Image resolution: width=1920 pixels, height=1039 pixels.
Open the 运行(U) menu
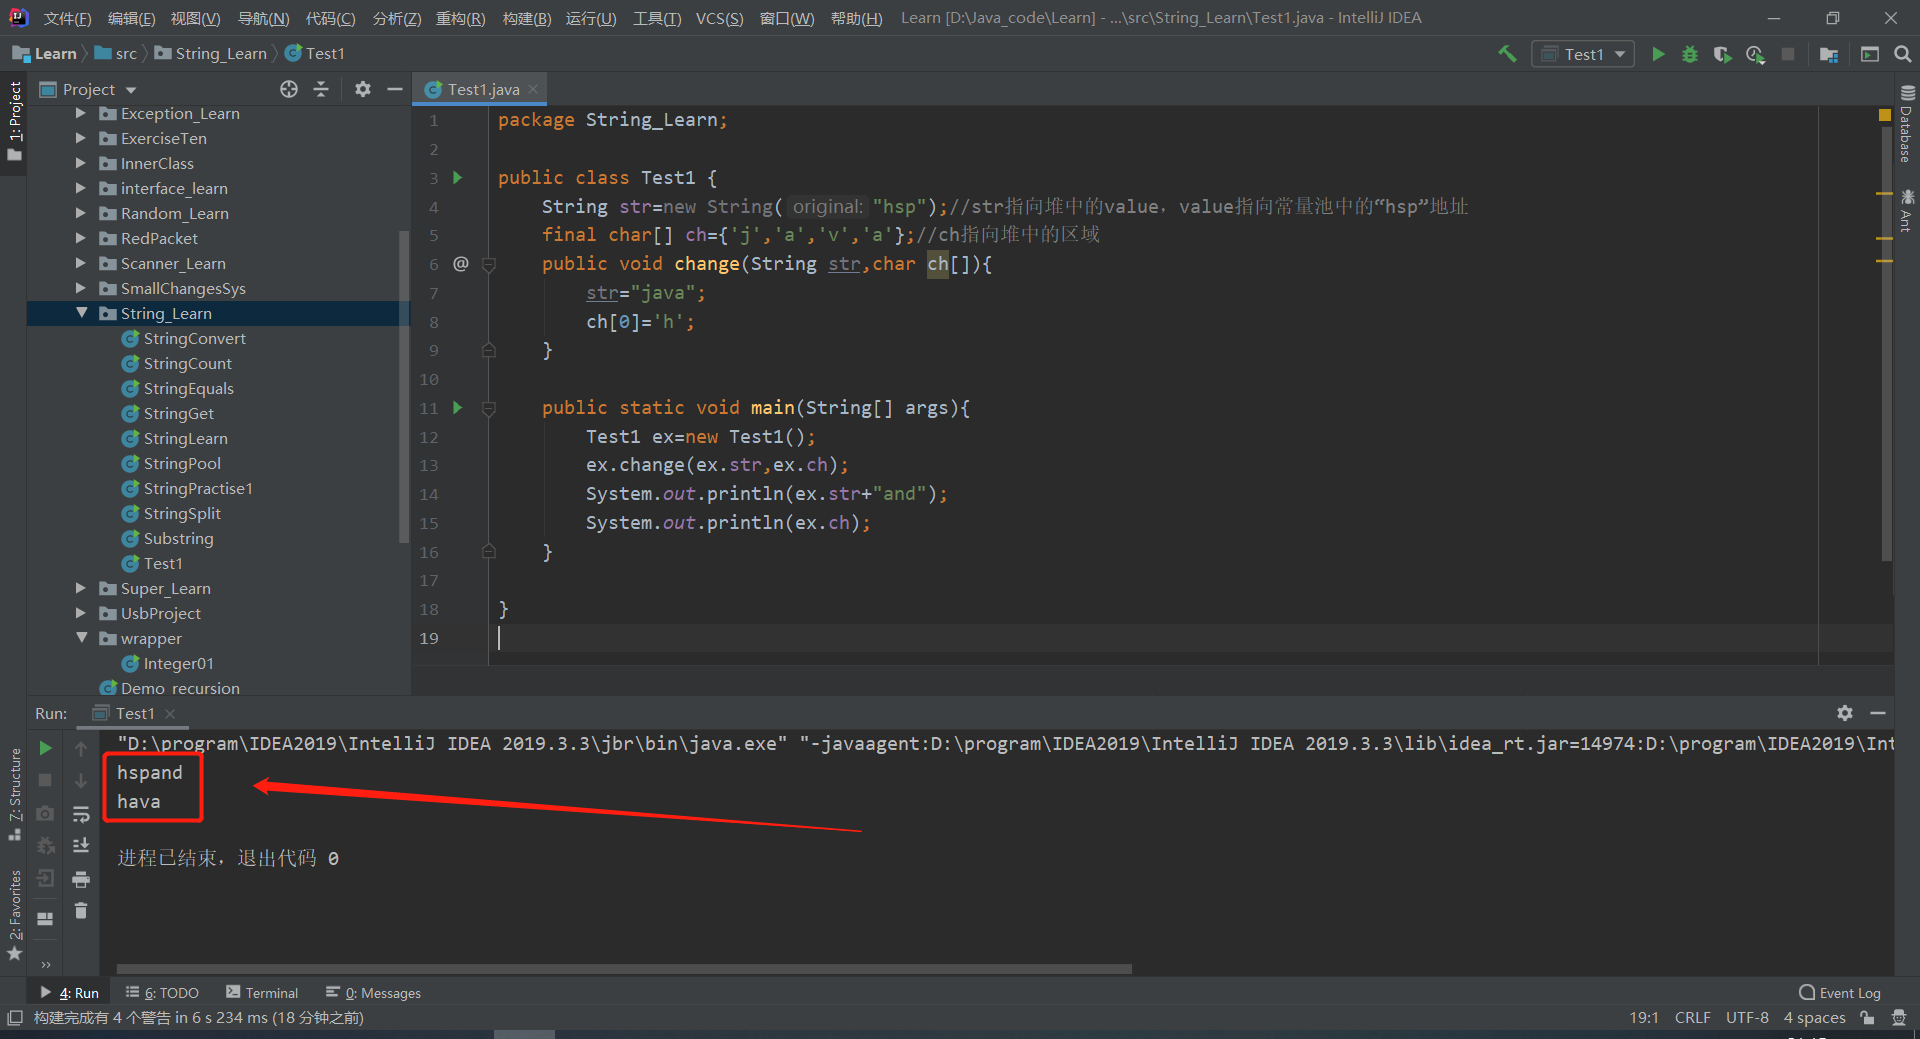tap(591, 18)
